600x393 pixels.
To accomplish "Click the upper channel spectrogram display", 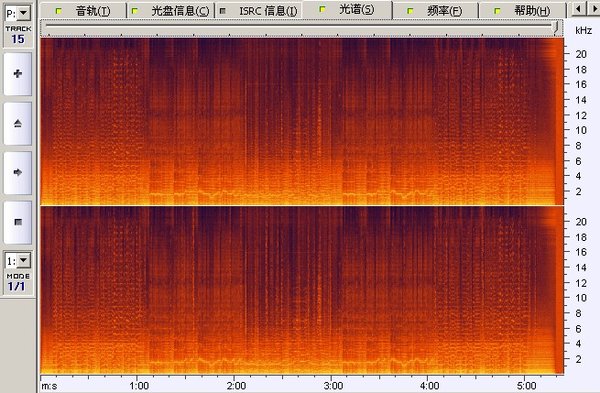I will coord(302,122).
